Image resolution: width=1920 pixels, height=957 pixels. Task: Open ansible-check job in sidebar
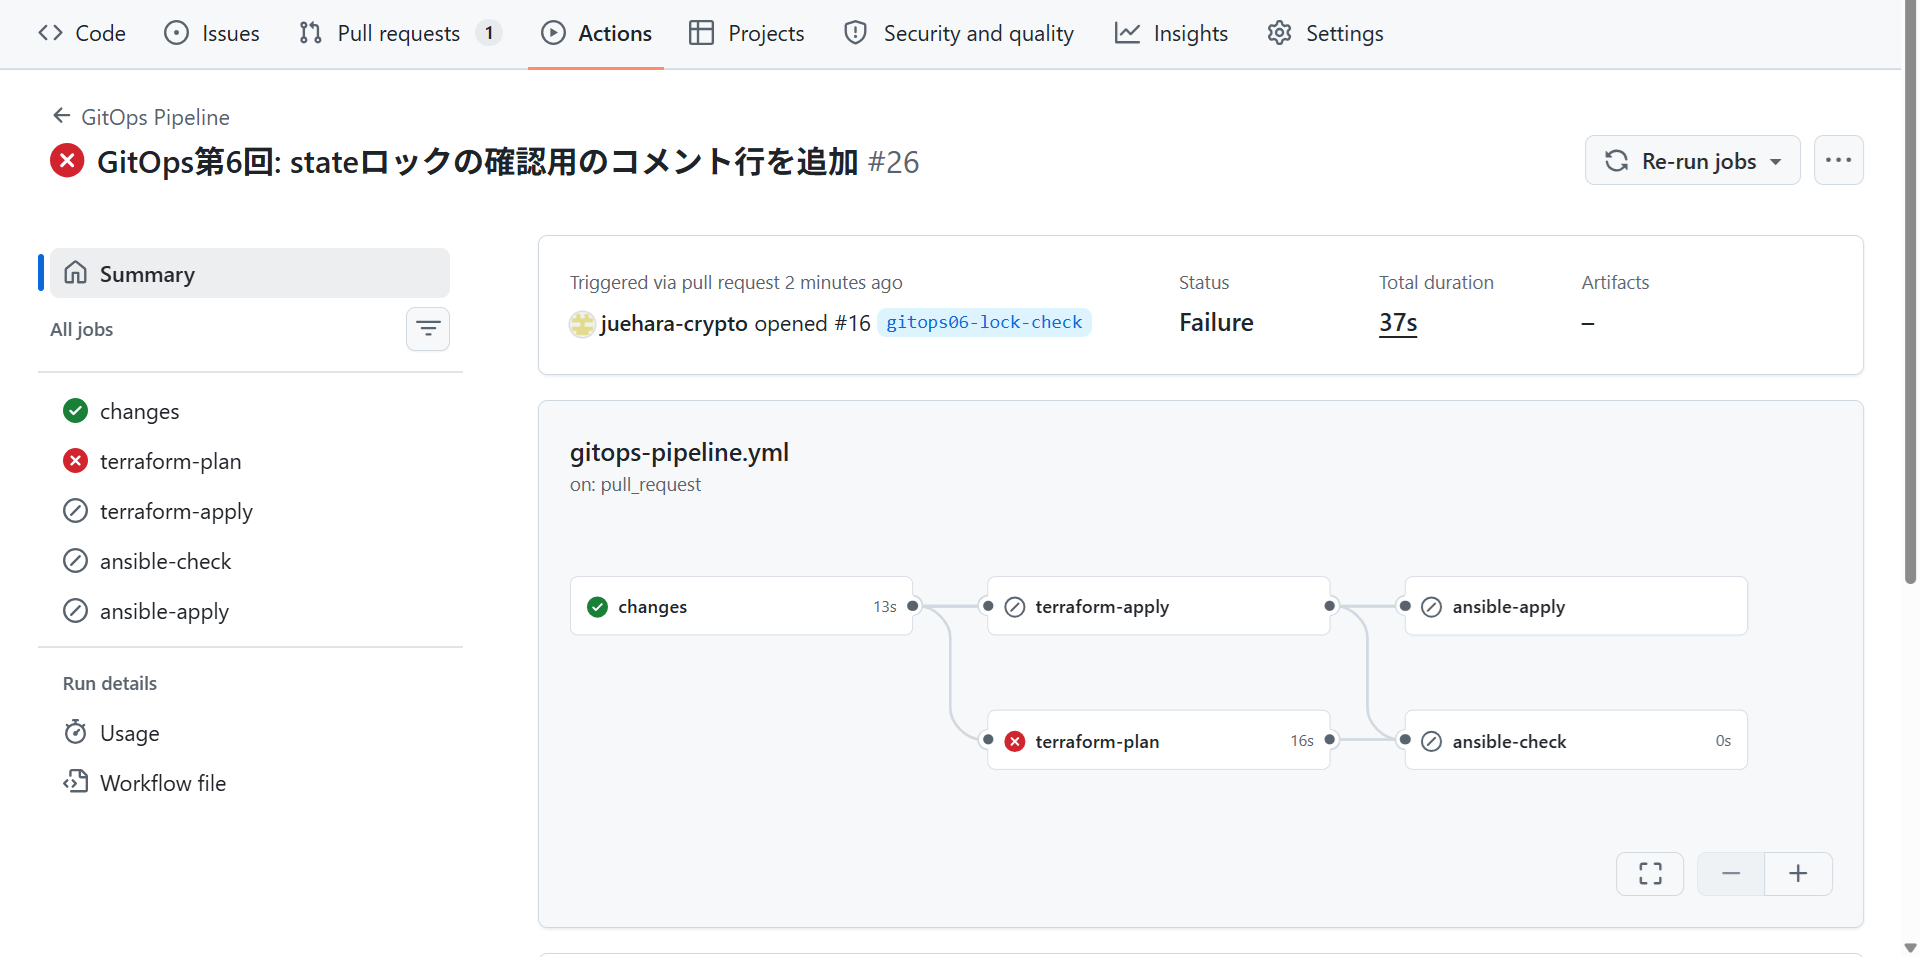tap(250, 561)
